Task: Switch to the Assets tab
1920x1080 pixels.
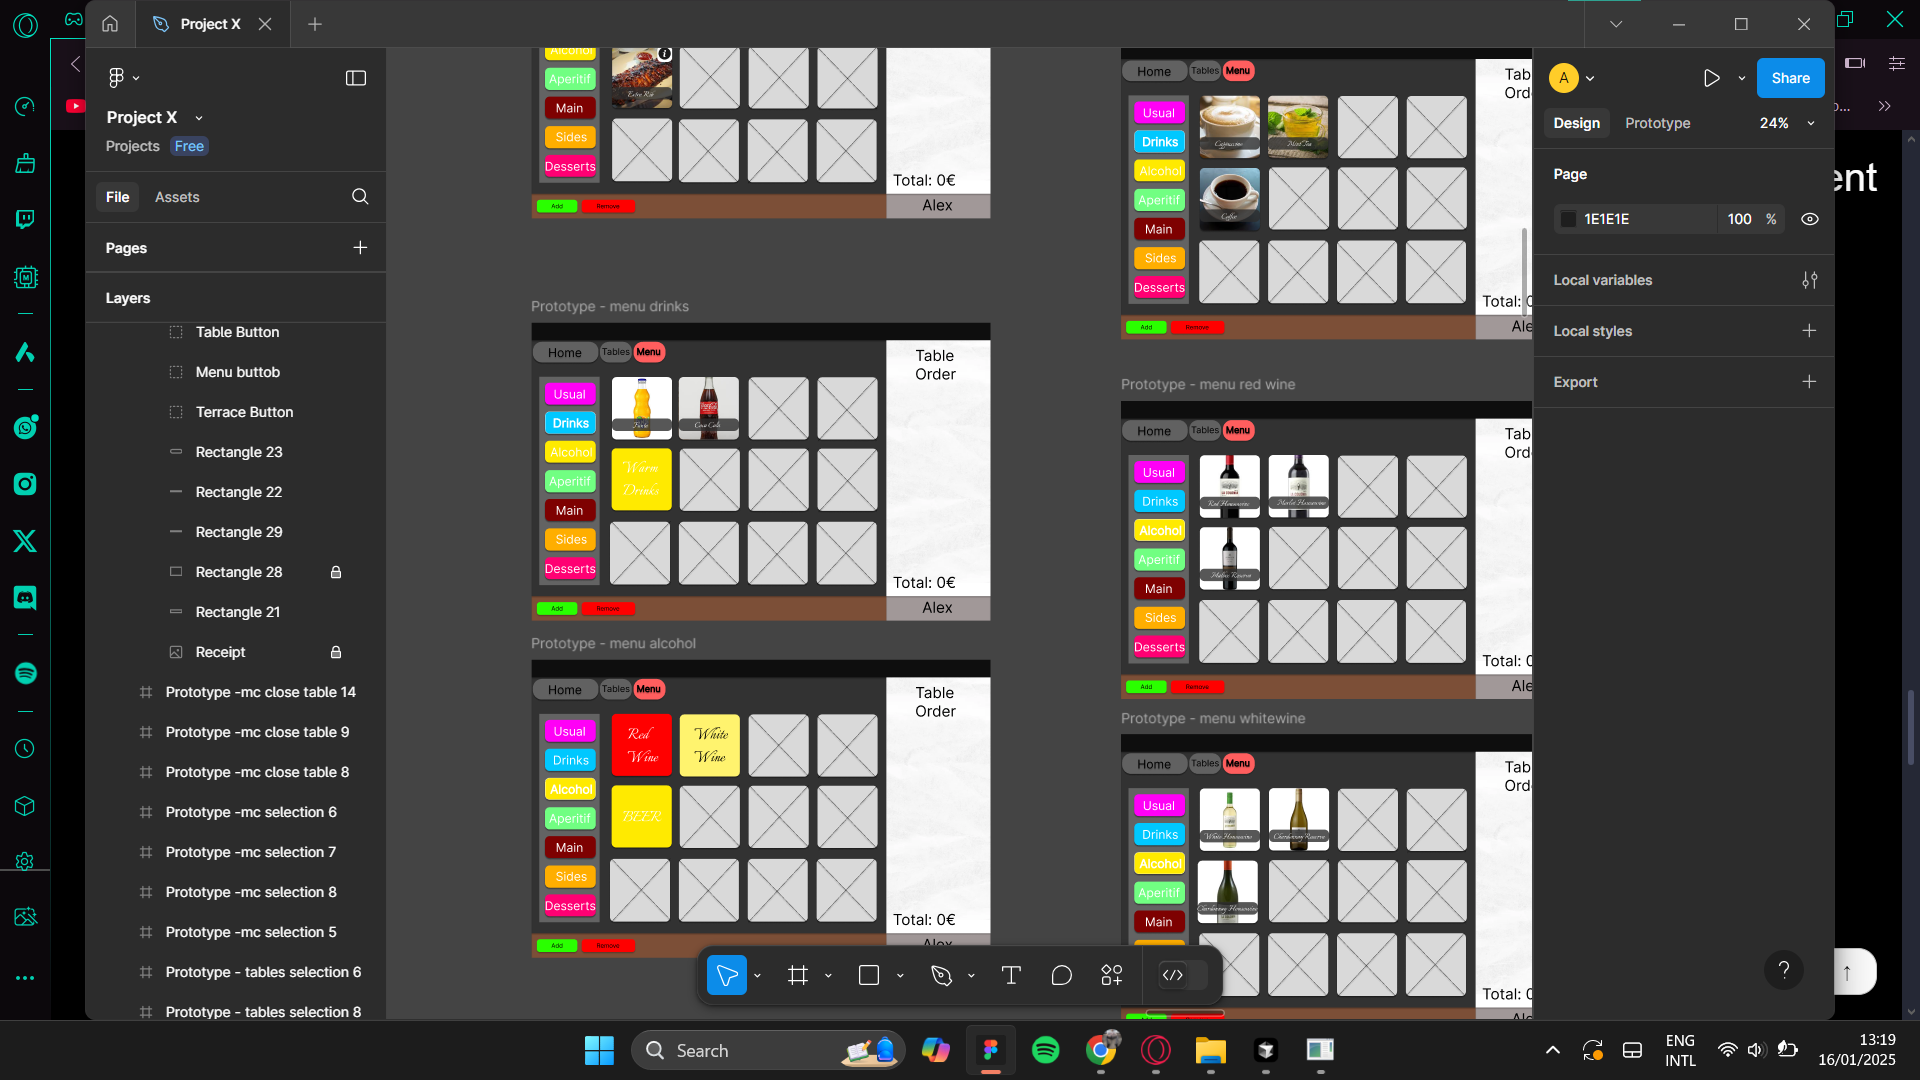Action: 177,197
